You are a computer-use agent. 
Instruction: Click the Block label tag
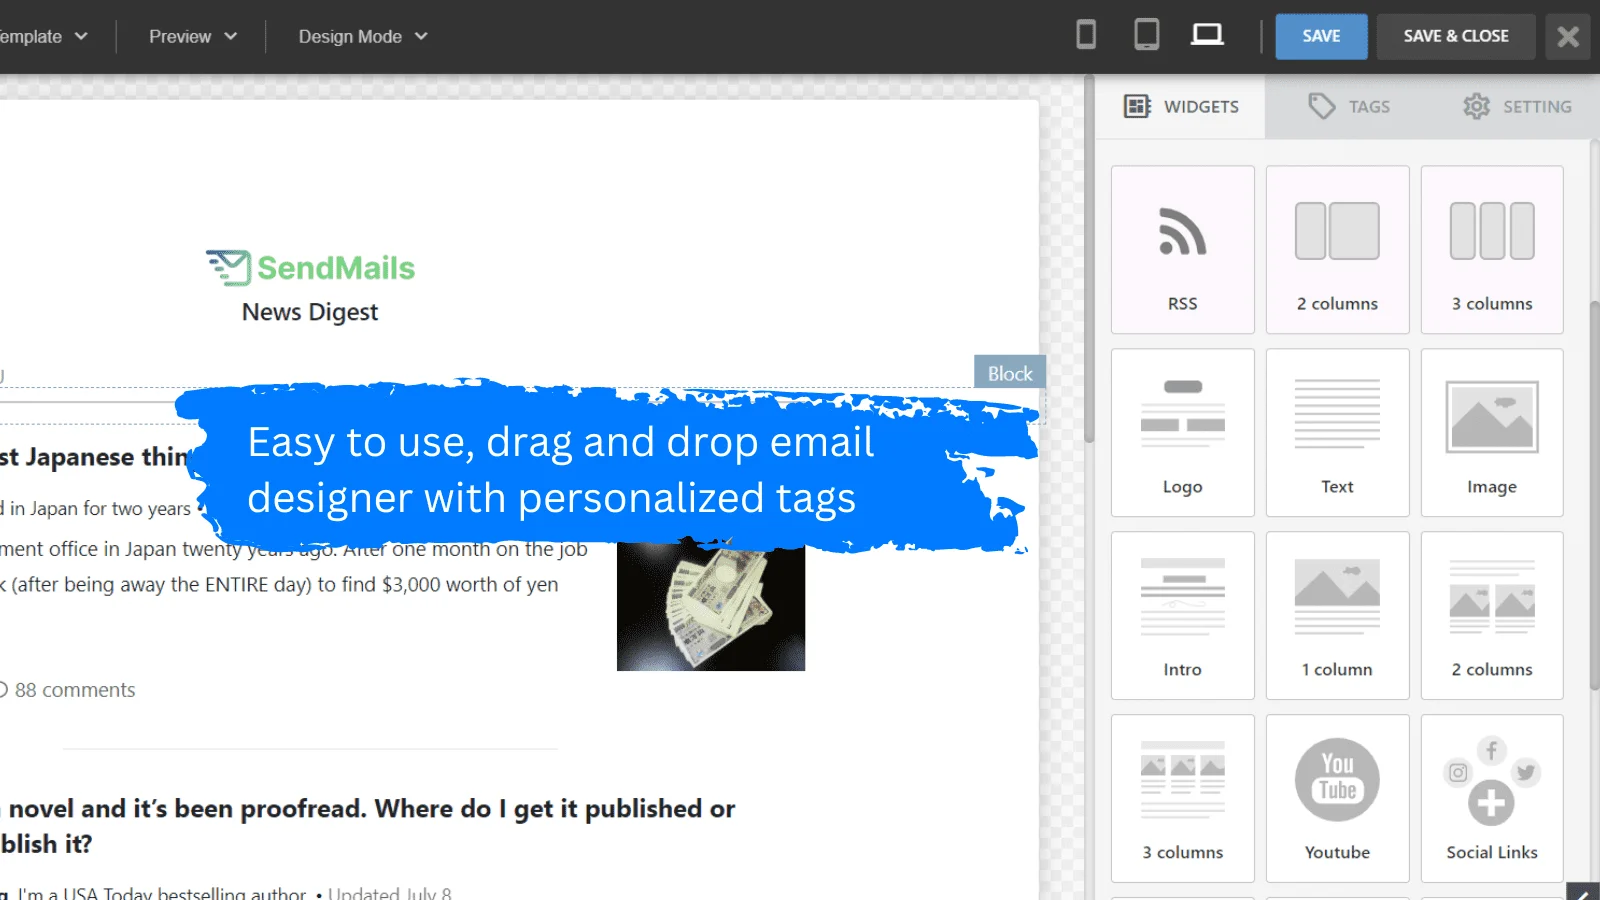[1010, 373]
